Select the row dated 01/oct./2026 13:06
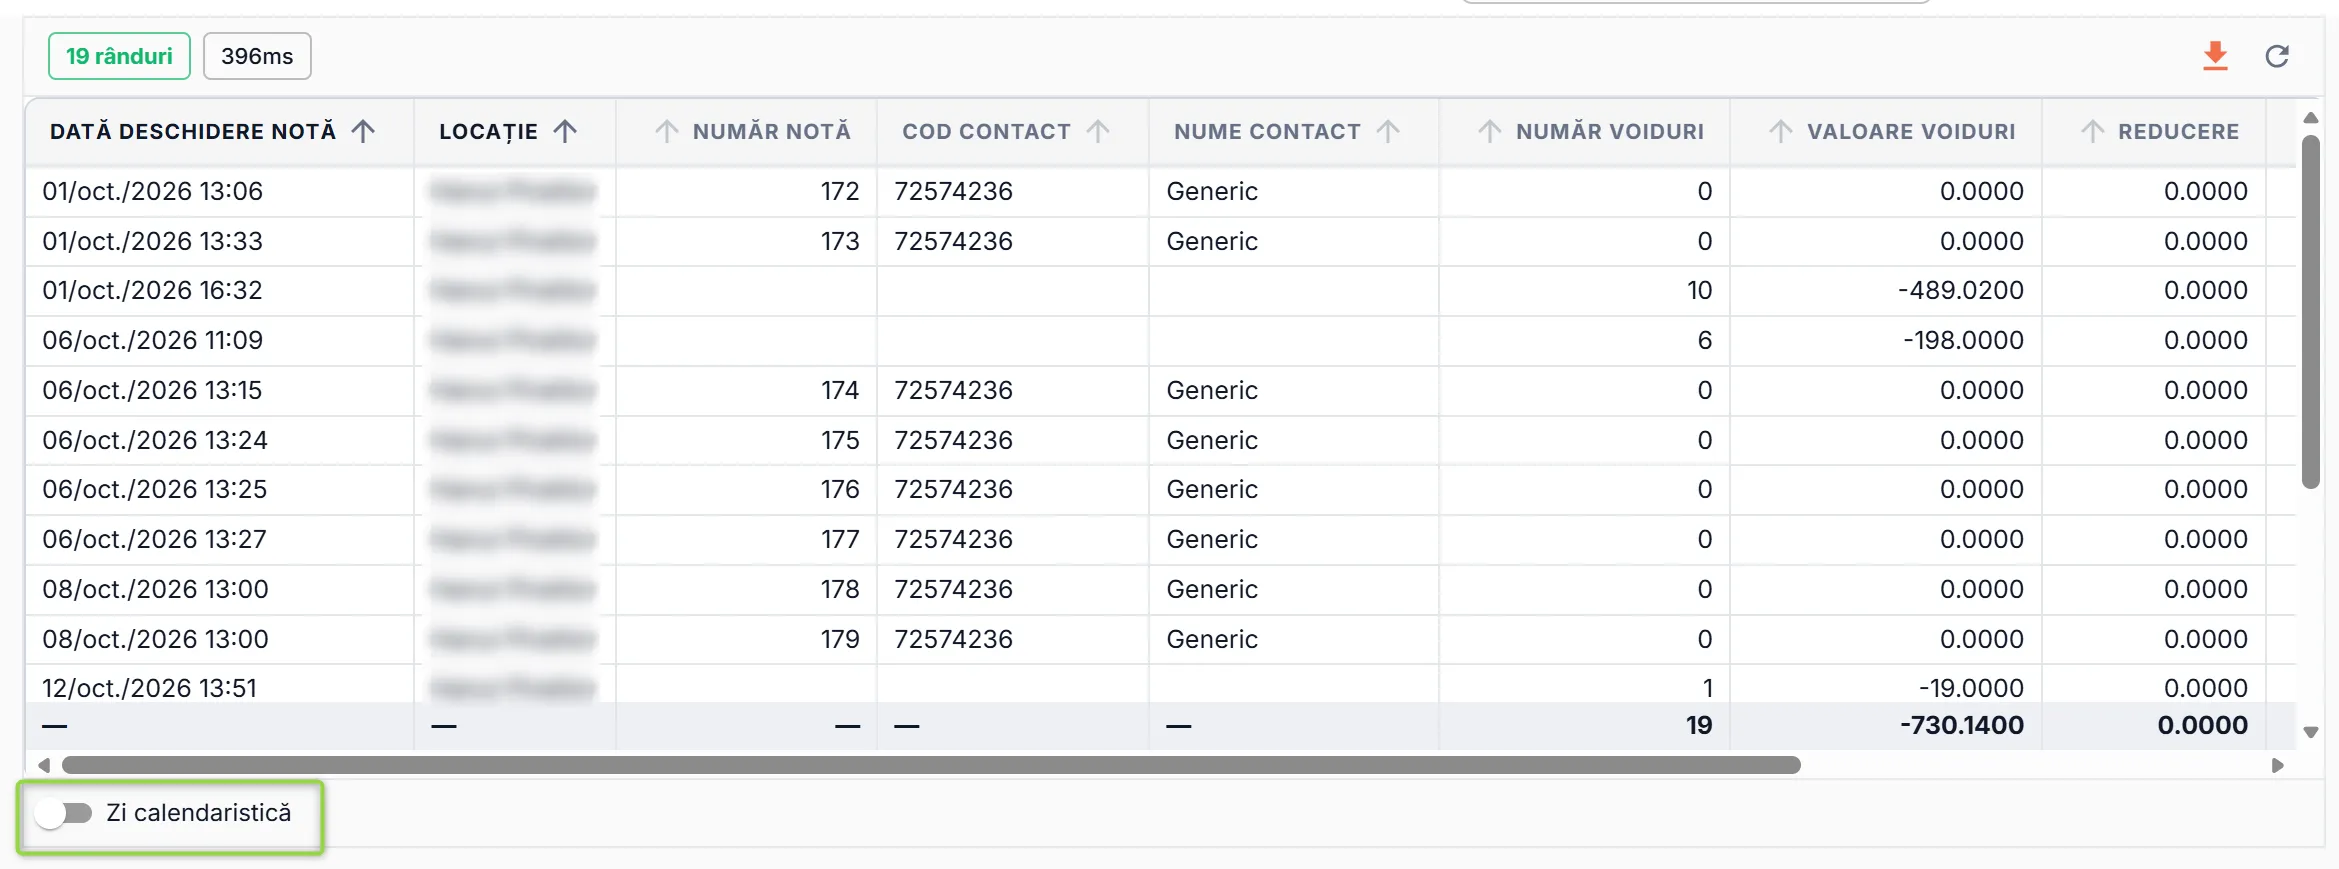Viewport: 2339px width, 869px height. tap(1160, 191)
